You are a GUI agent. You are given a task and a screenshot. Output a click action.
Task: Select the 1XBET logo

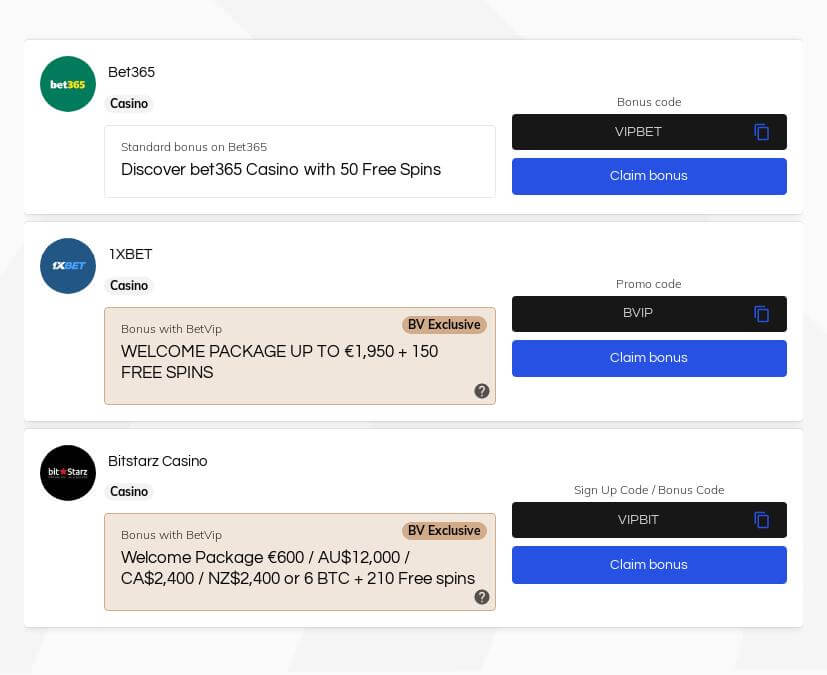[67, 266]
